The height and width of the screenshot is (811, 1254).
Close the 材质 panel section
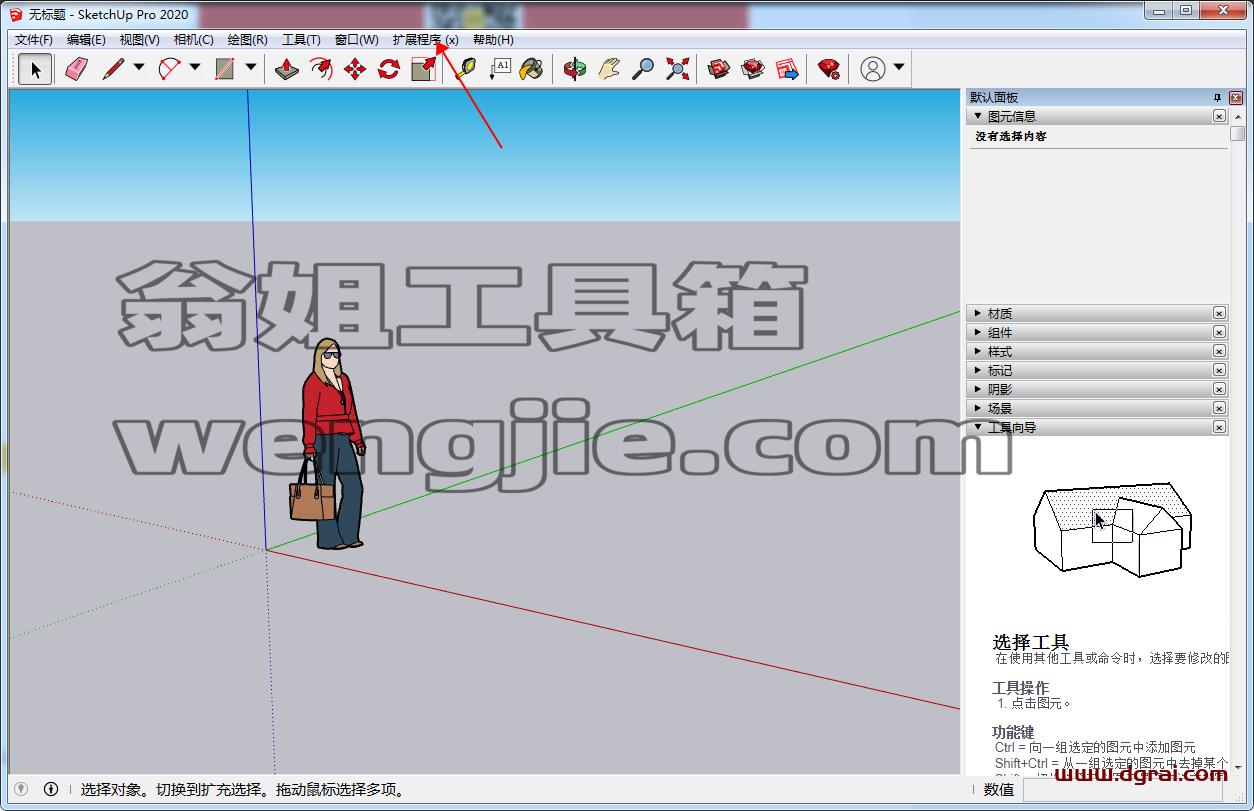click(x=1219, y=313)
